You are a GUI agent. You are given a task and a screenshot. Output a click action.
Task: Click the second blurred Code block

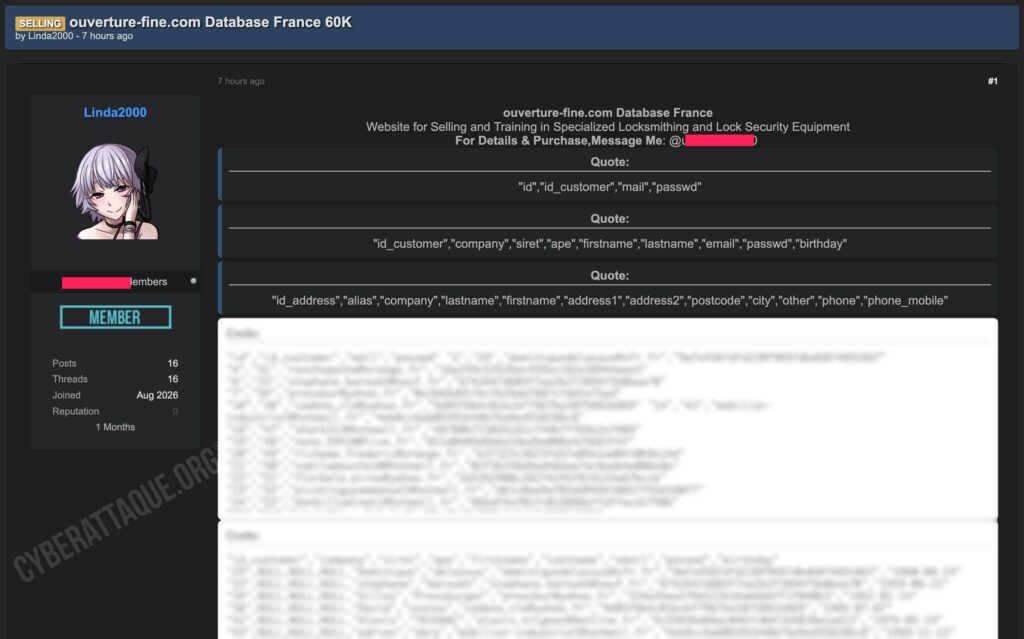608,580
